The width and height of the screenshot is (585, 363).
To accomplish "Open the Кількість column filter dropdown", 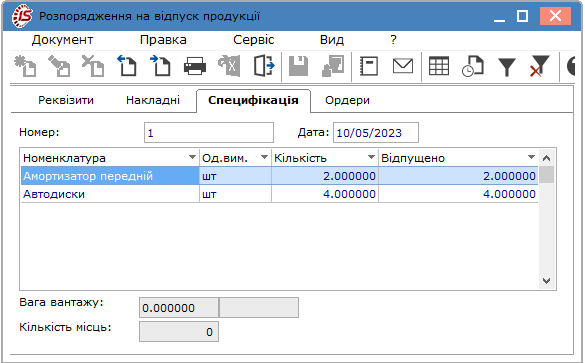I will pyautogui.click(x=371, y=157).
